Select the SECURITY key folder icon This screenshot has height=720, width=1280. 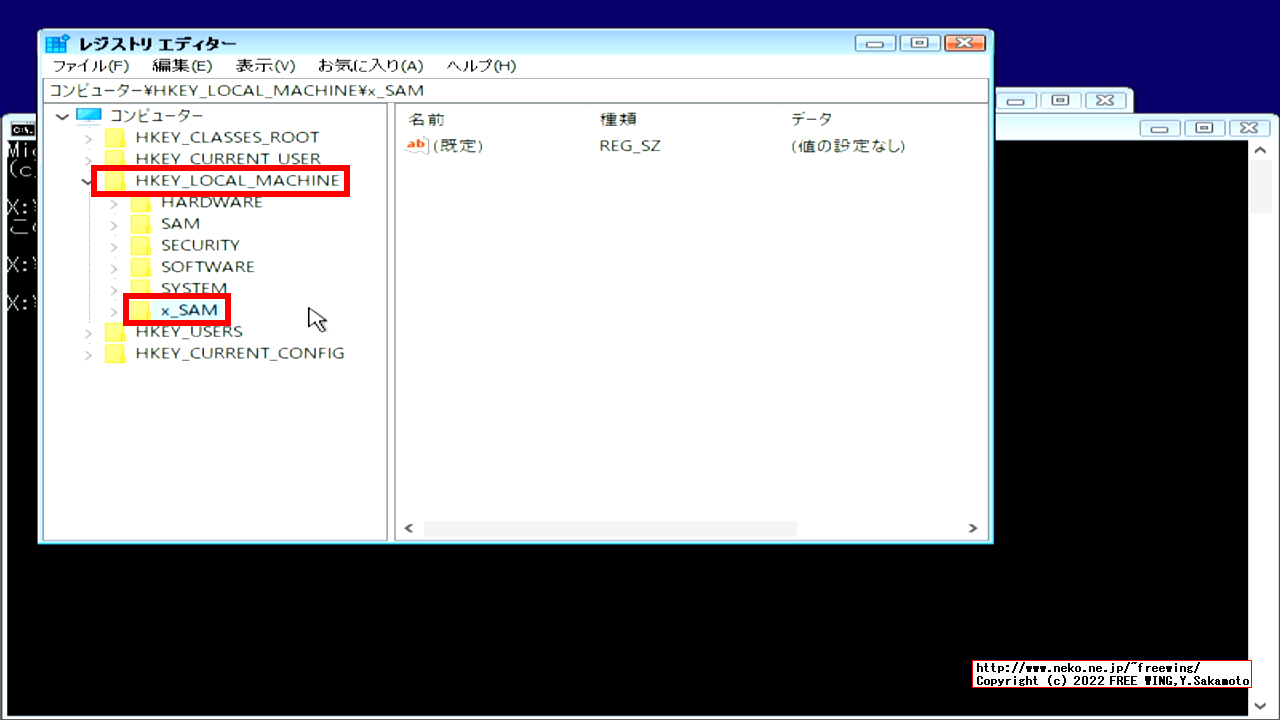[139, 245]
